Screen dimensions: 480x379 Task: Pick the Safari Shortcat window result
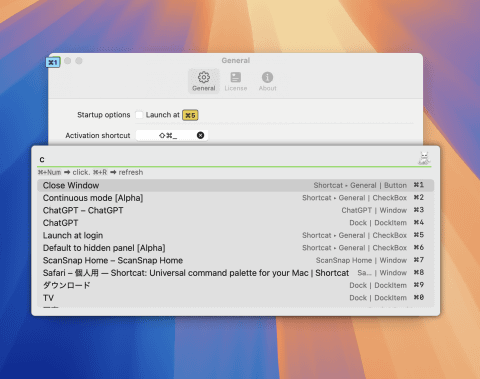[236, 273]
